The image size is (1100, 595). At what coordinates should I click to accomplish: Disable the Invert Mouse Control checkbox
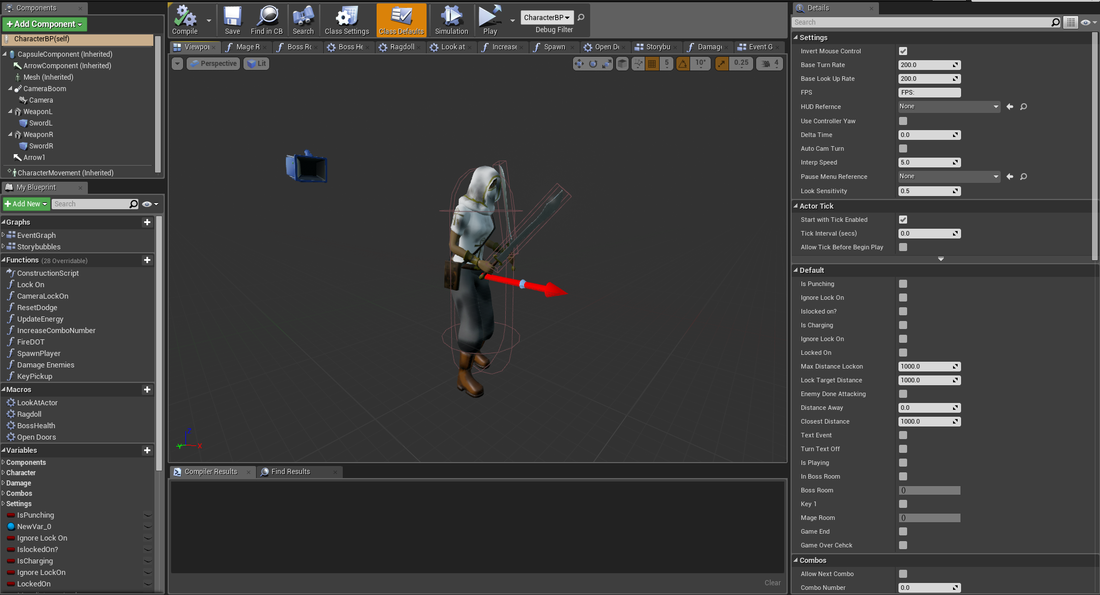coord(903,51)
